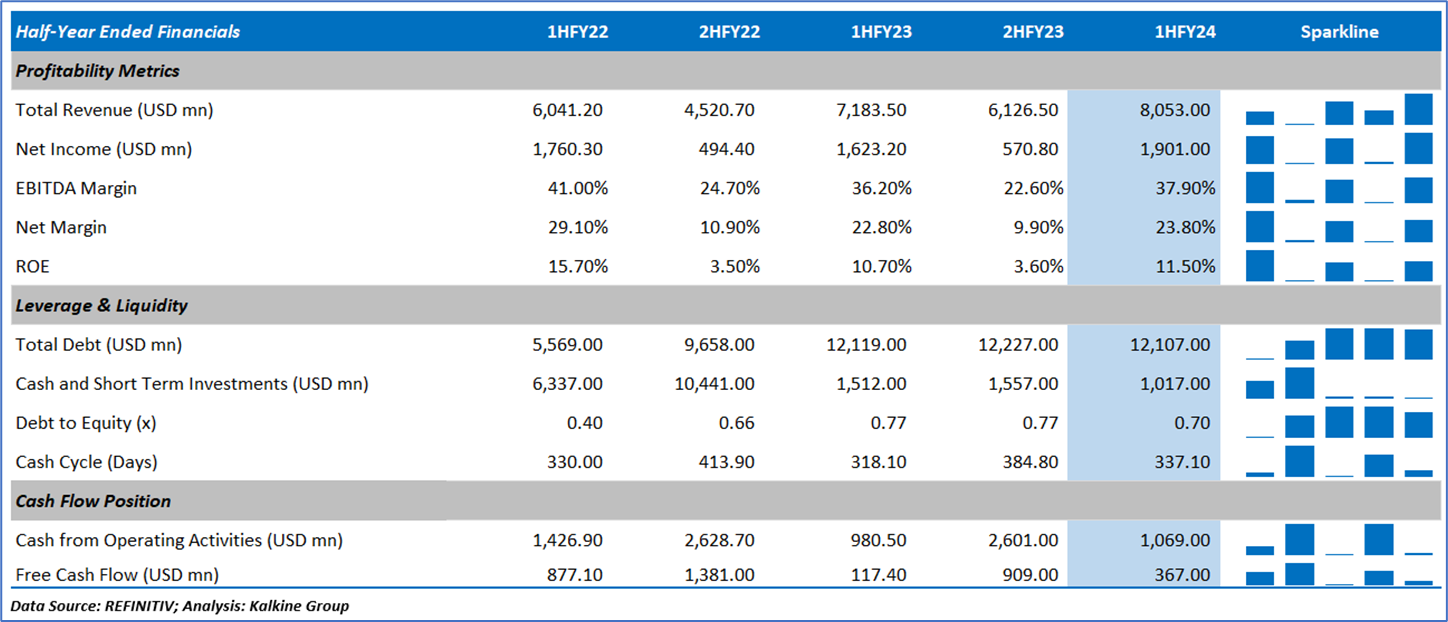Select the Cash Flow Position section header
Viewport: 1448px width, 622px height.
(x=93, y=501)
